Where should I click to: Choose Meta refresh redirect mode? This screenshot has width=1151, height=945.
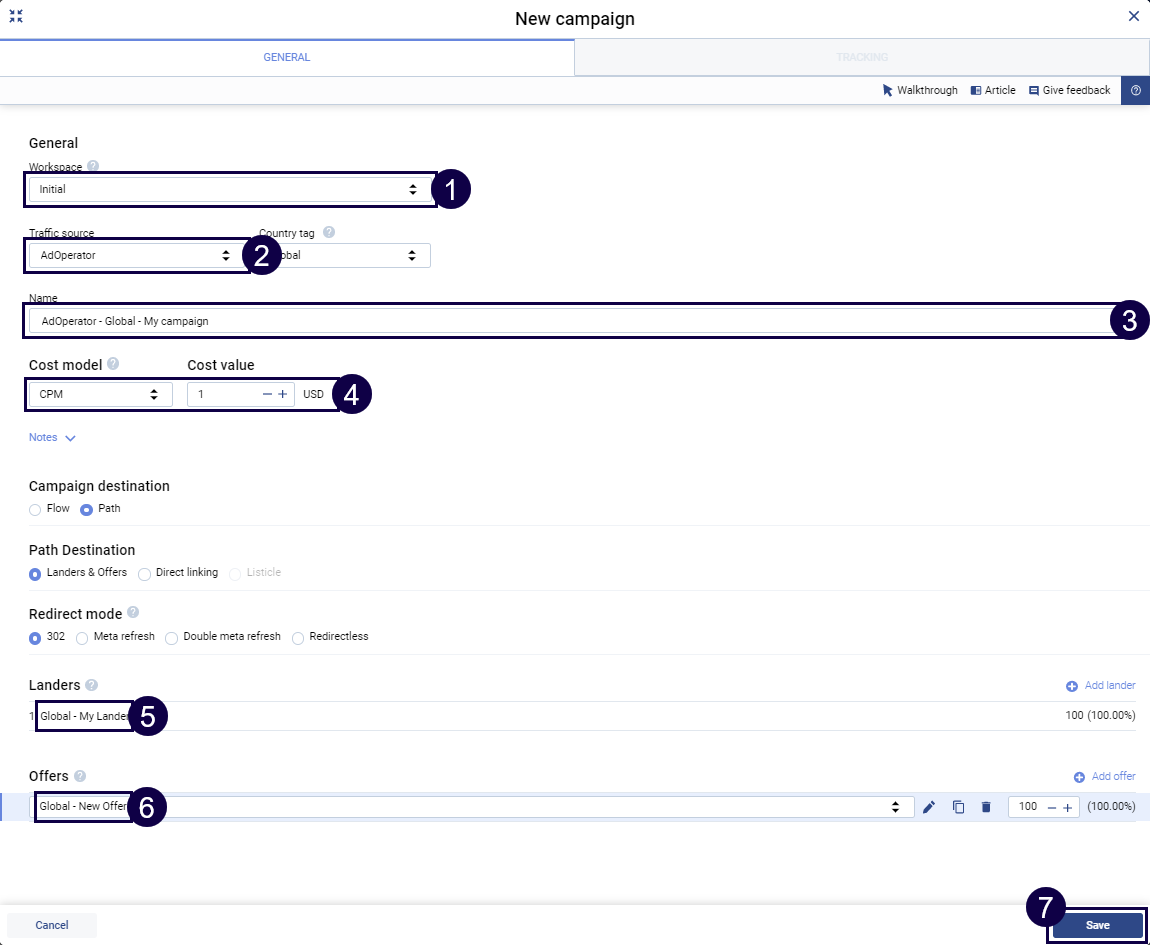point(83,637)
